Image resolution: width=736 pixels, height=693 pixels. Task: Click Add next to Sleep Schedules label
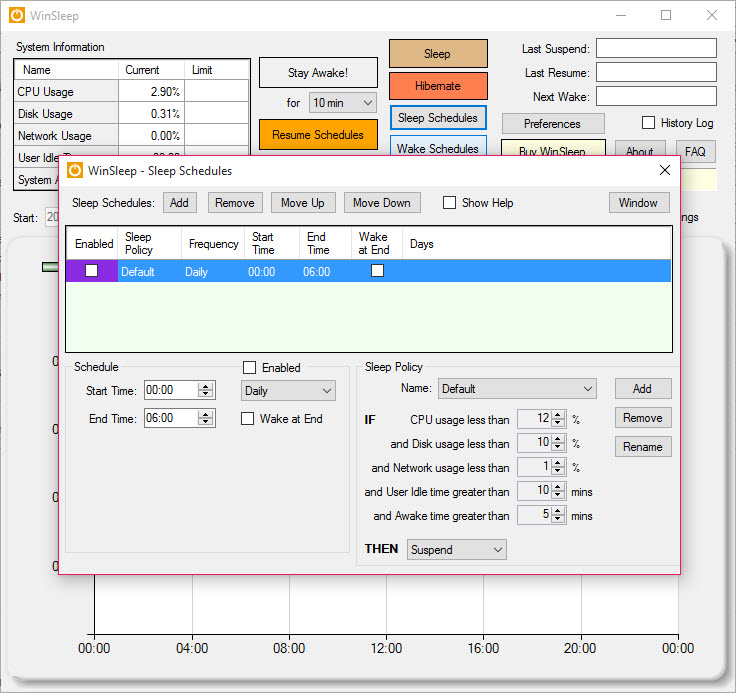[180, 203]
